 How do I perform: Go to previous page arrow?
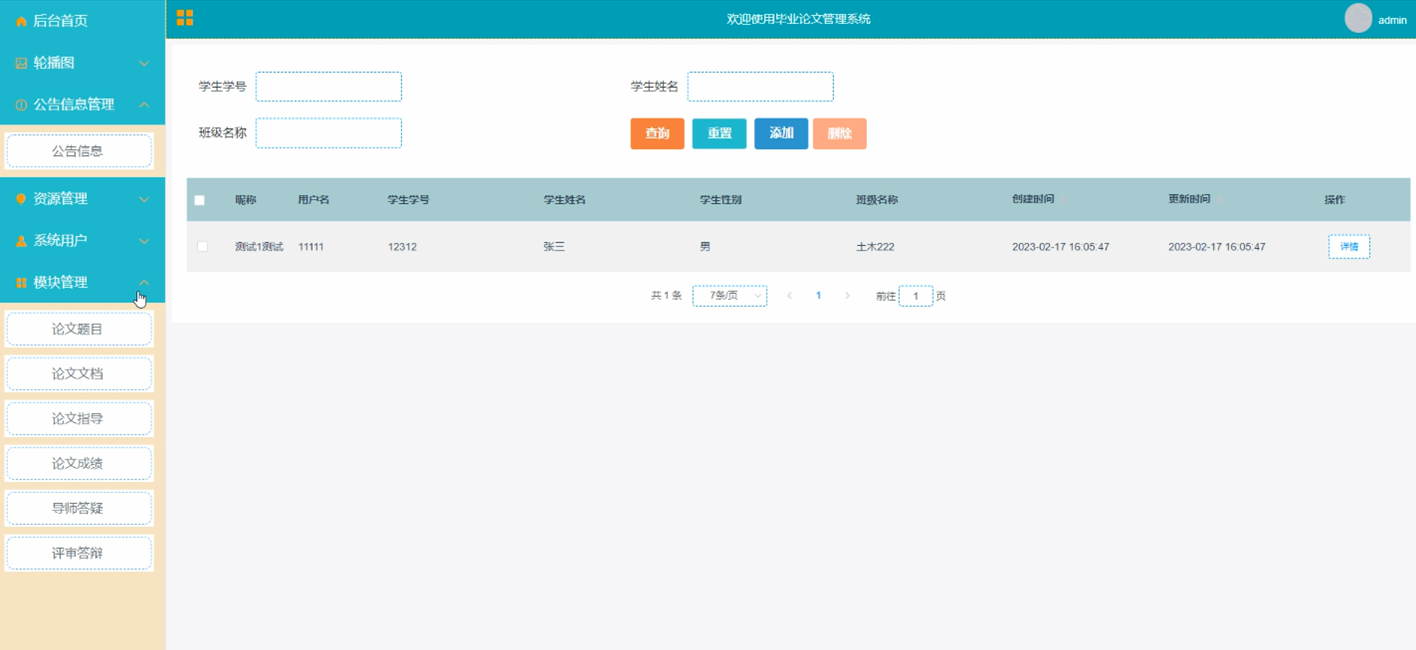[790, 296]
